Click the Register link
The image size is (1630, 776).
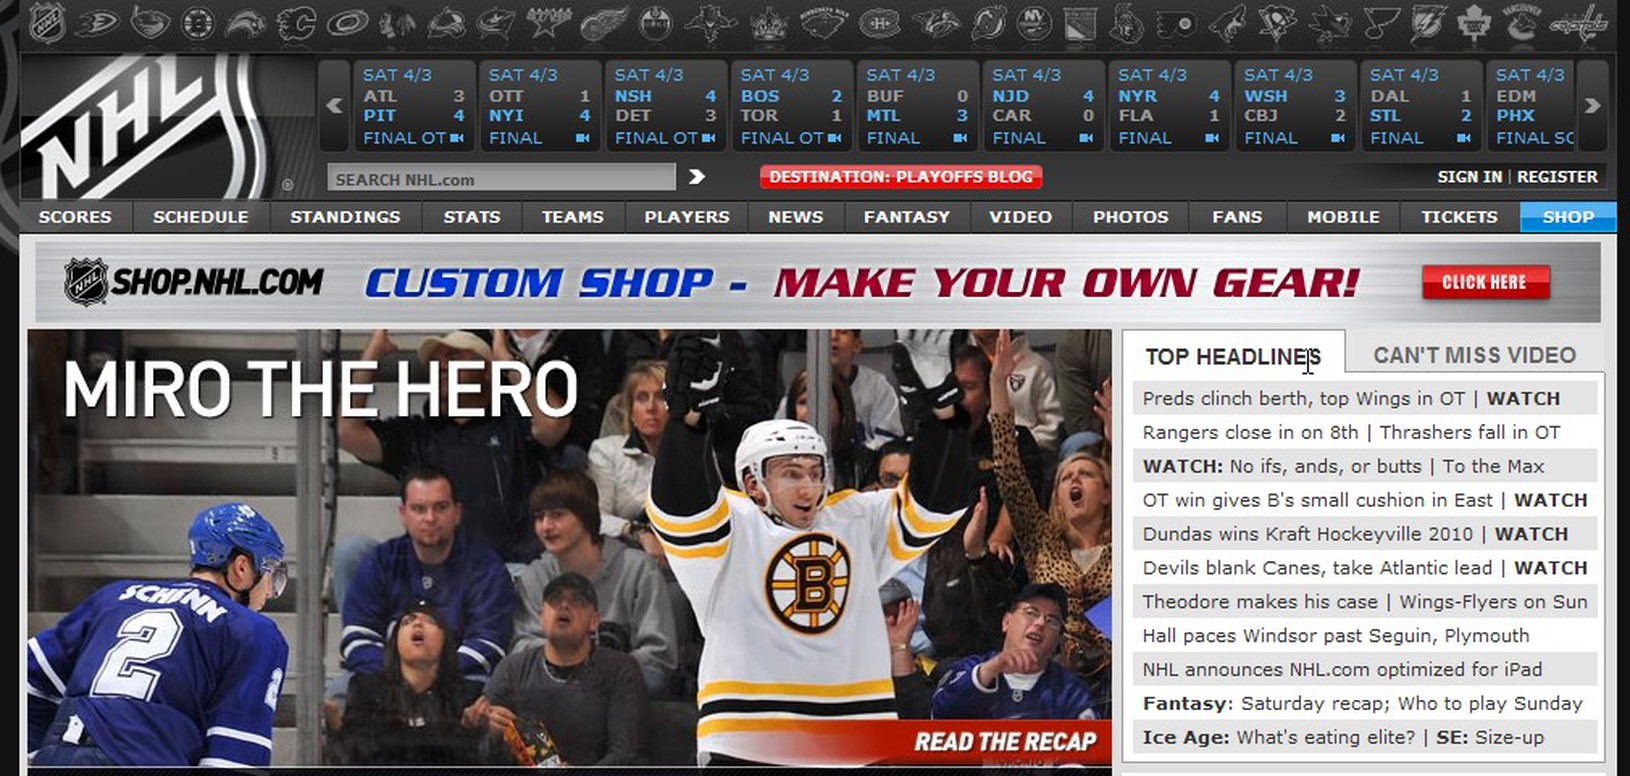click(x=1557, y=177)
